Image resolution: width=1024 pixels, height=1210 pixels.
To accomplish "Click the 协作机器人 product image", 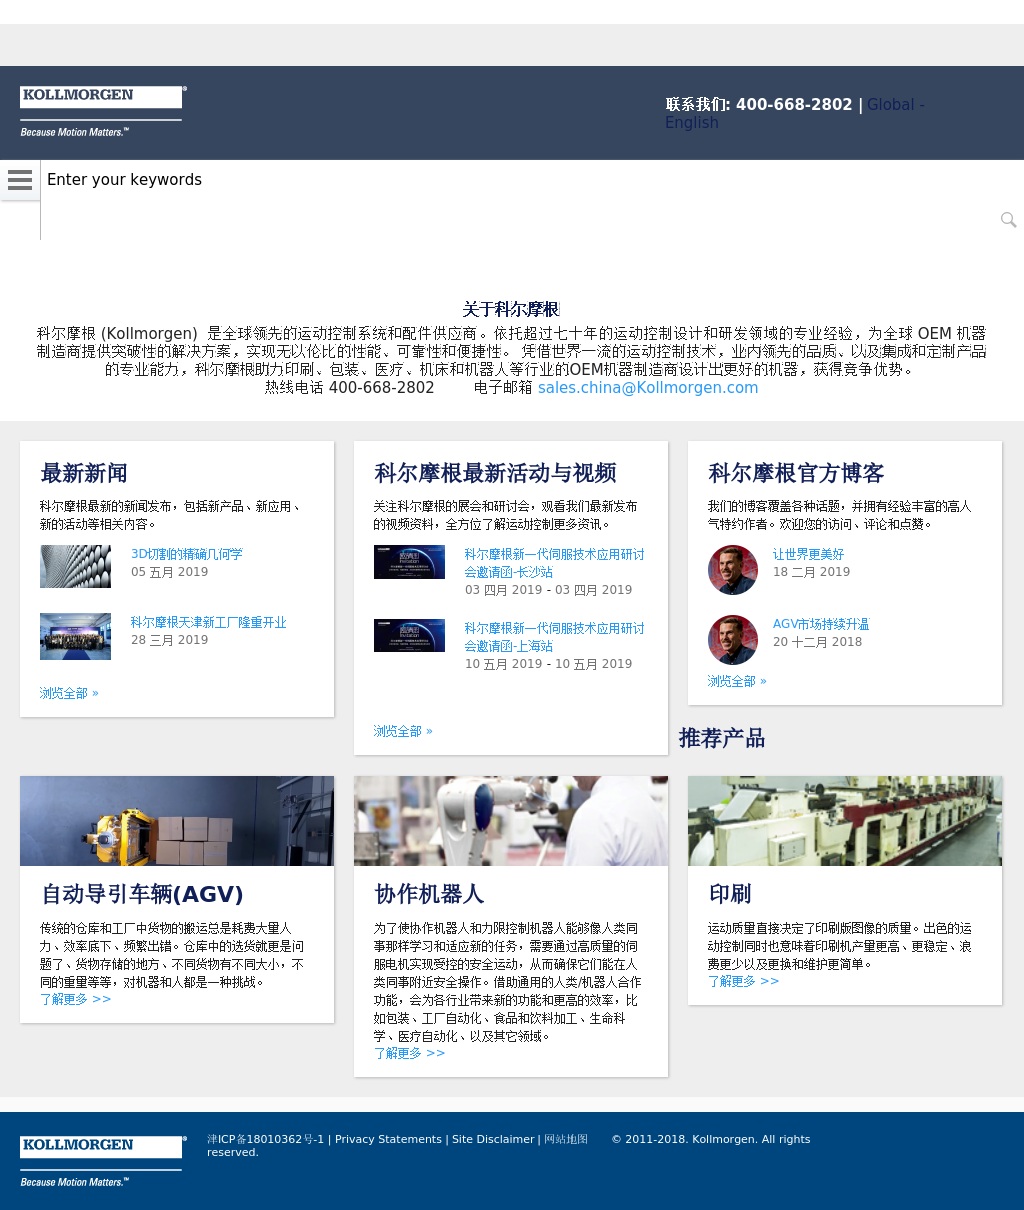I will [510, 820].
